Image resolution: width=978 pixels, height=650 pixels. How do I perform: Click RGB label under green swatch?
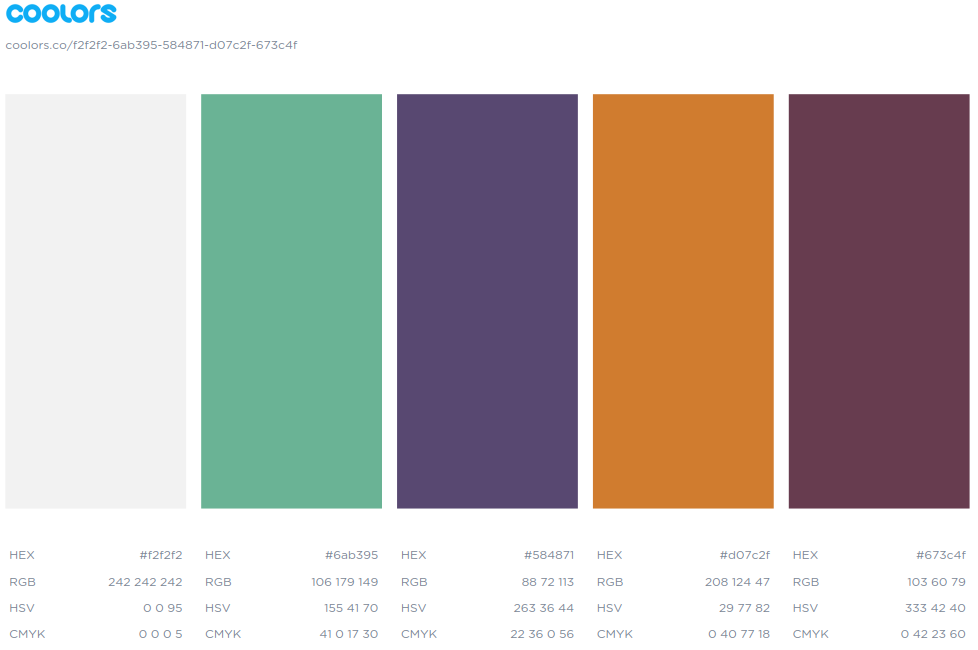(x=218, y=581)
